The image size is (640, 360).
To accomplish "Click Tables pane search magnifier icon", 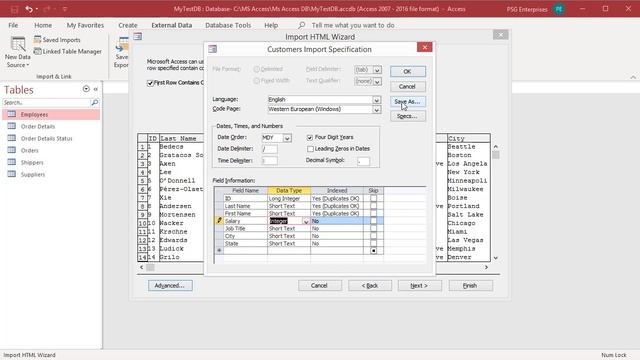I will tap(95, 102).
